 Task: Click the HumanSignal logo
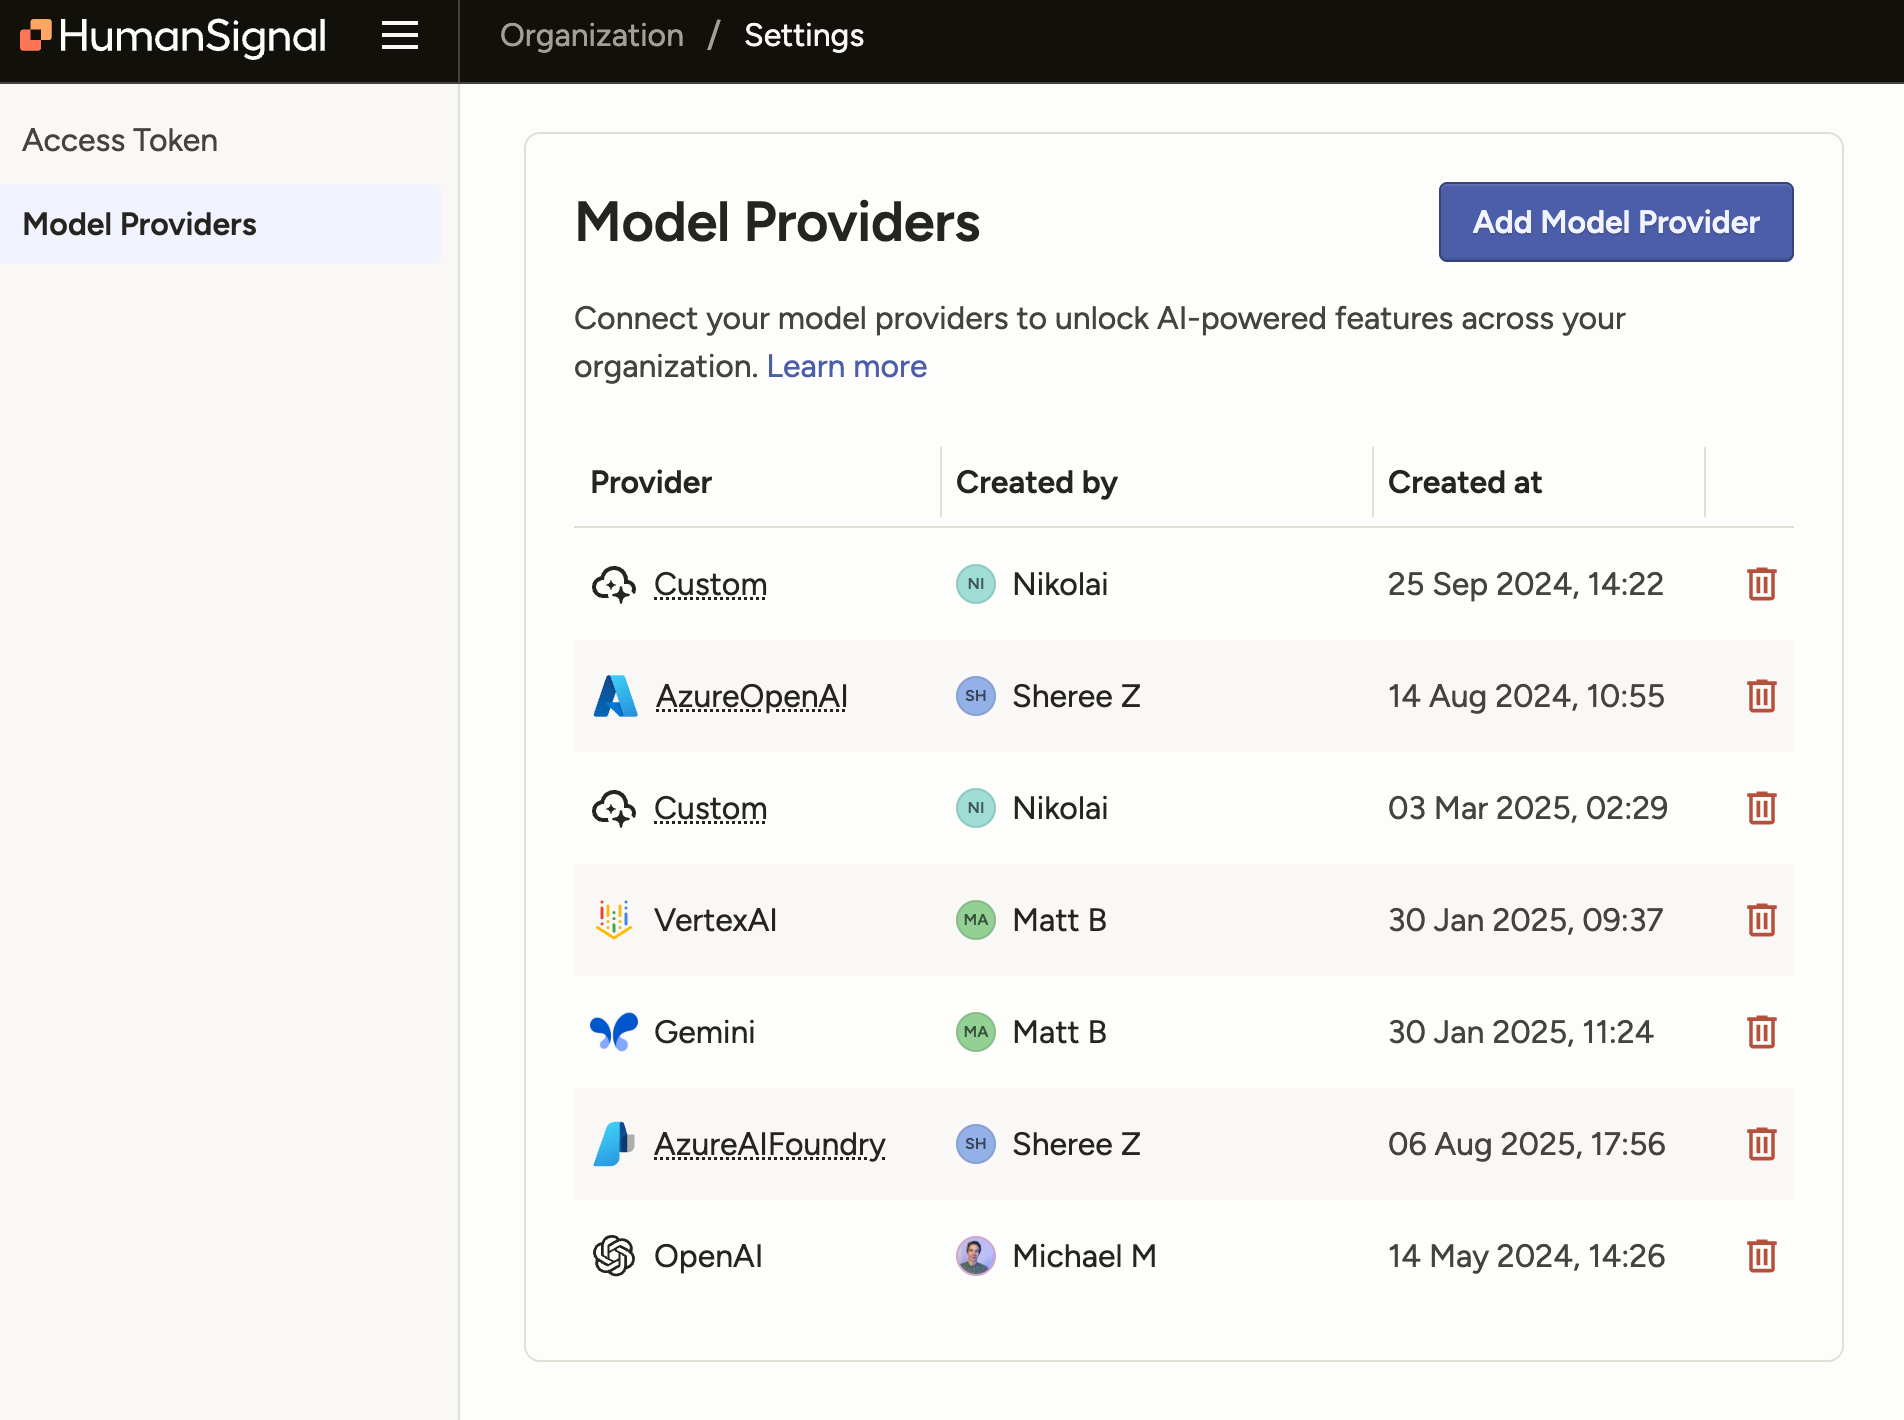174,36
